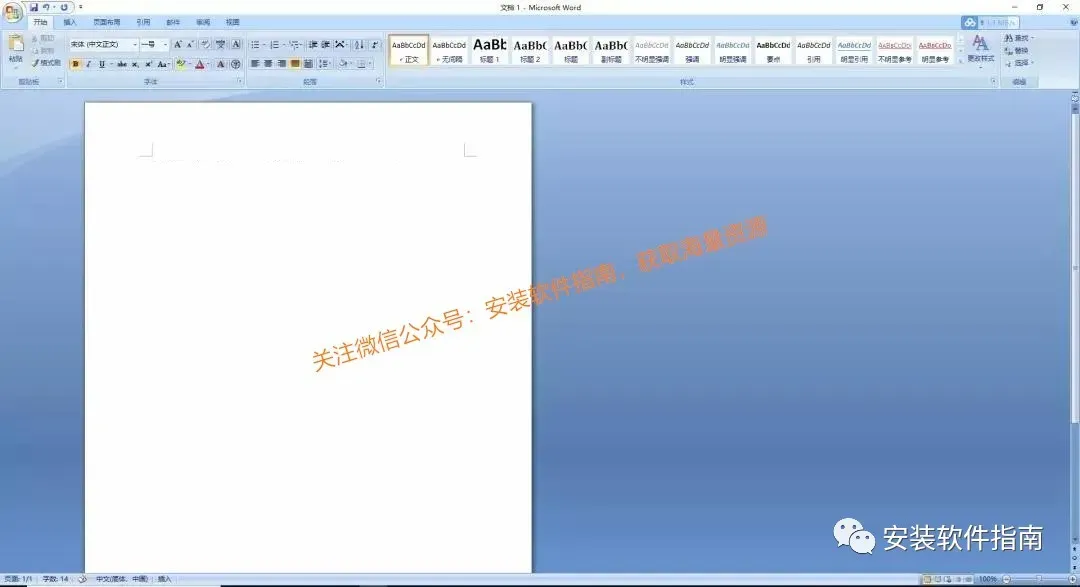
Task: Toggle Underline formatting
Action: [102, 64]
